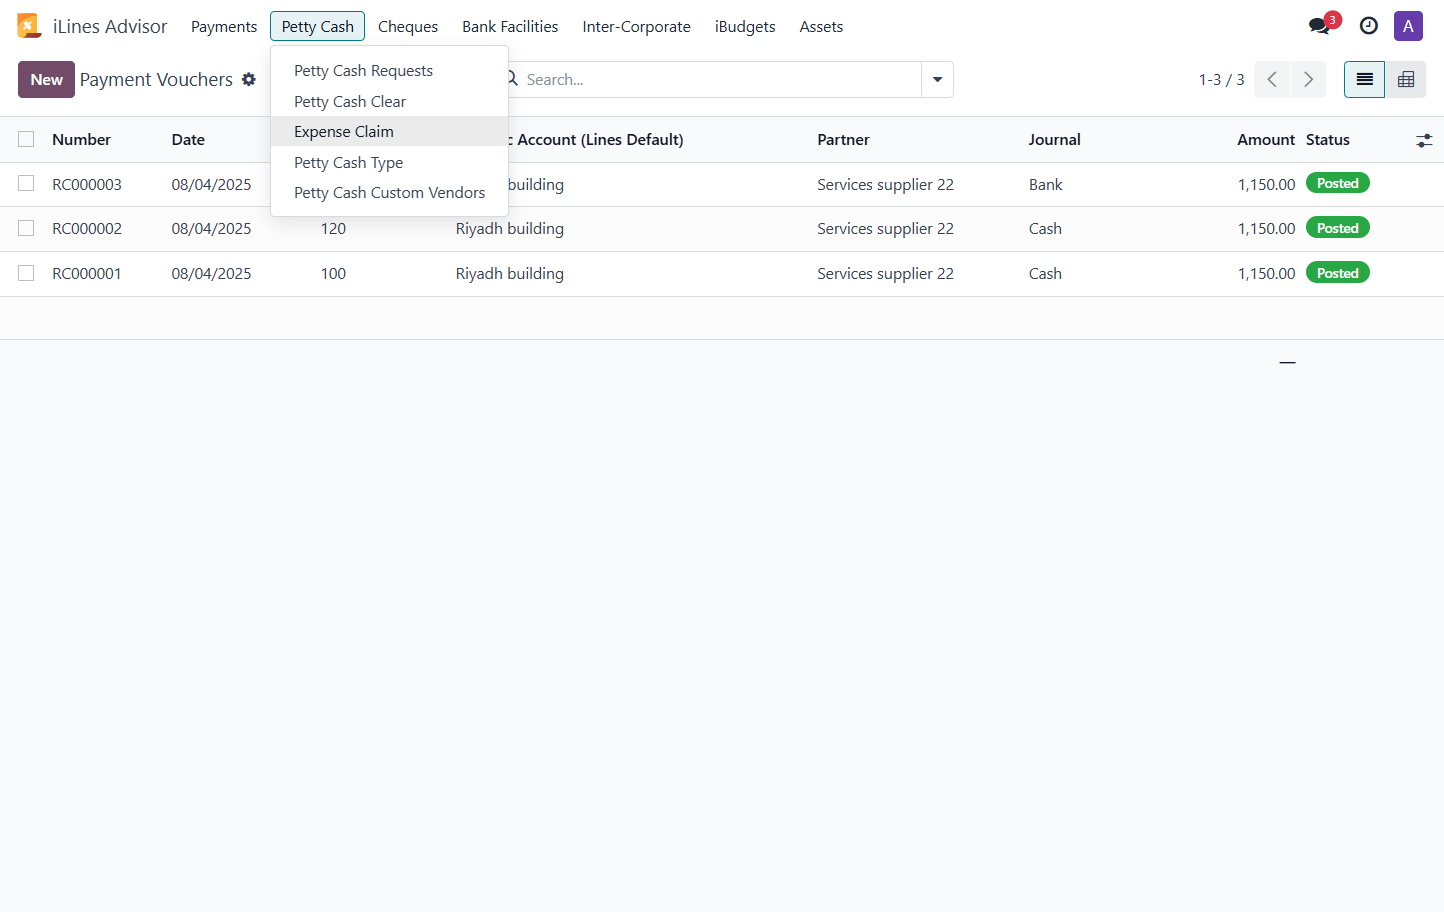The width and height of the screenshot is (1444, 912).
Task: Click the gear icon beside Payment Vouchers
Action: [x=249, y=79]
